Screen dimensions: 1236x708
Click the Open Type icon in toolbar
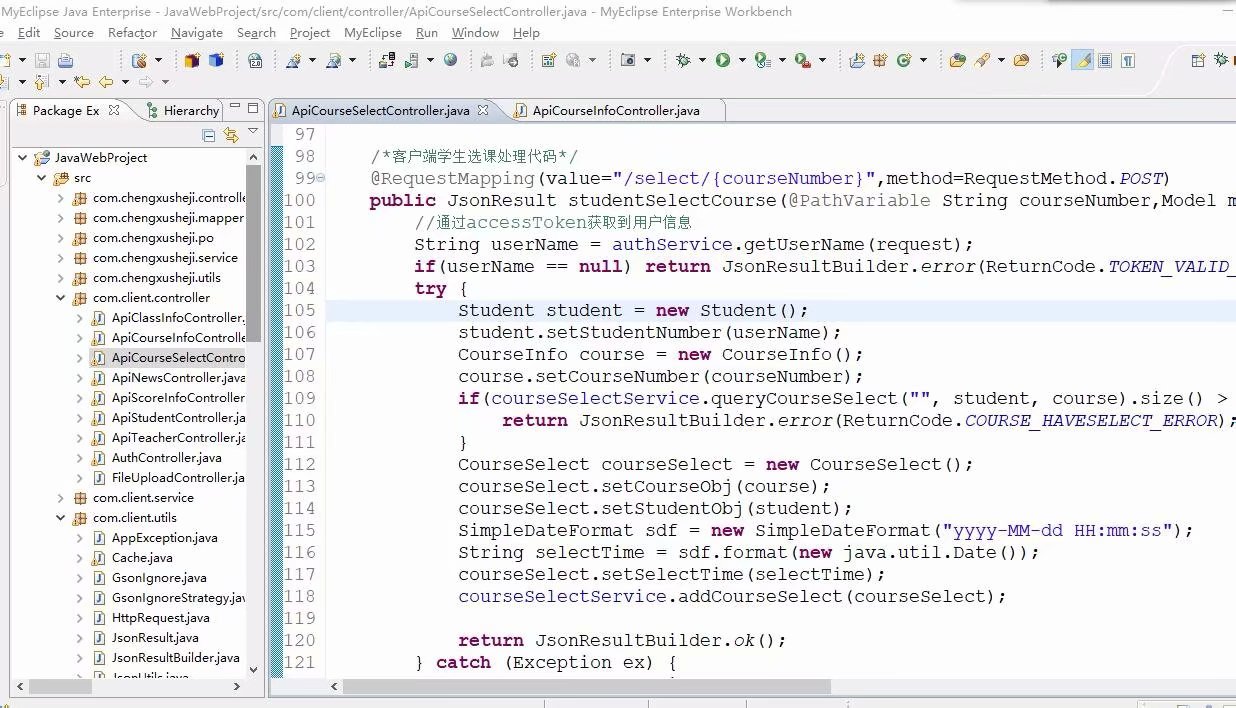tap(957, 60)
